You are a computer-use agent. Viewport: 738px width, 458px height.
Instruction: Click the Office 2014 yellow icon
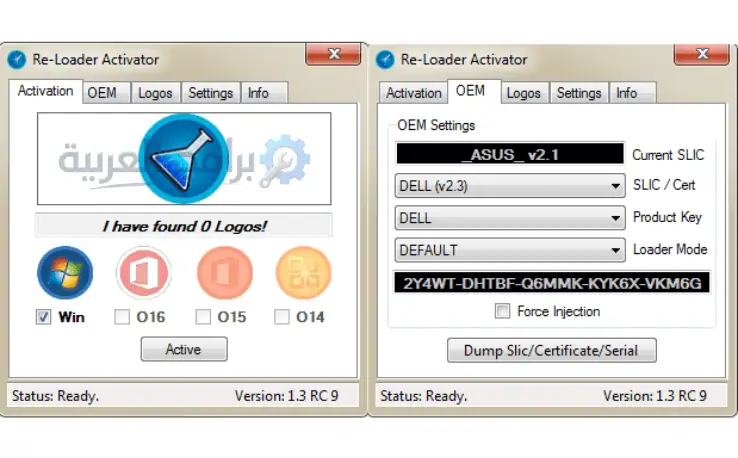304,273
